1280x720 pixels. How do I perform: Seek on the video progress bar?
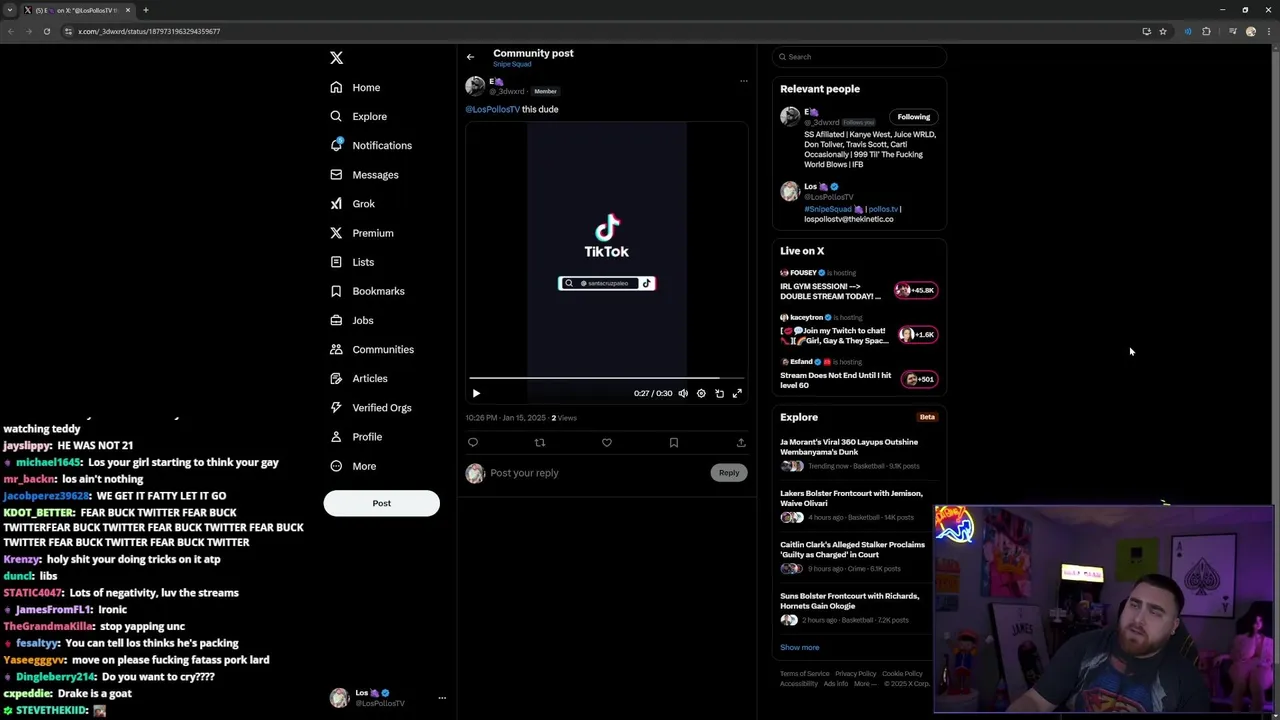(x=606, y=379)
